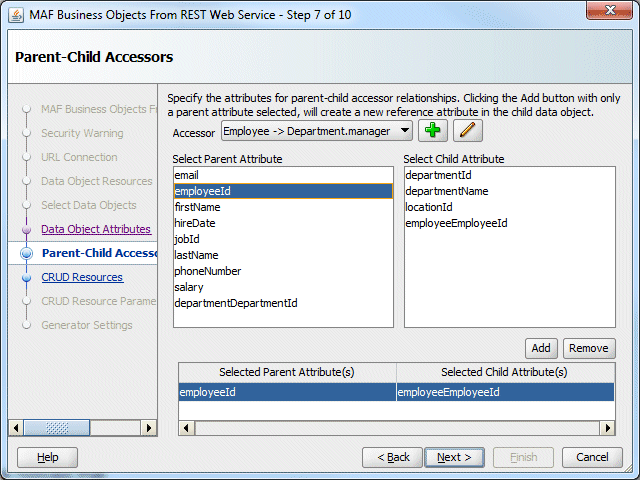Select jobId parent attribute
Screen dimensions: 640x480
click(x=283, y=239)
